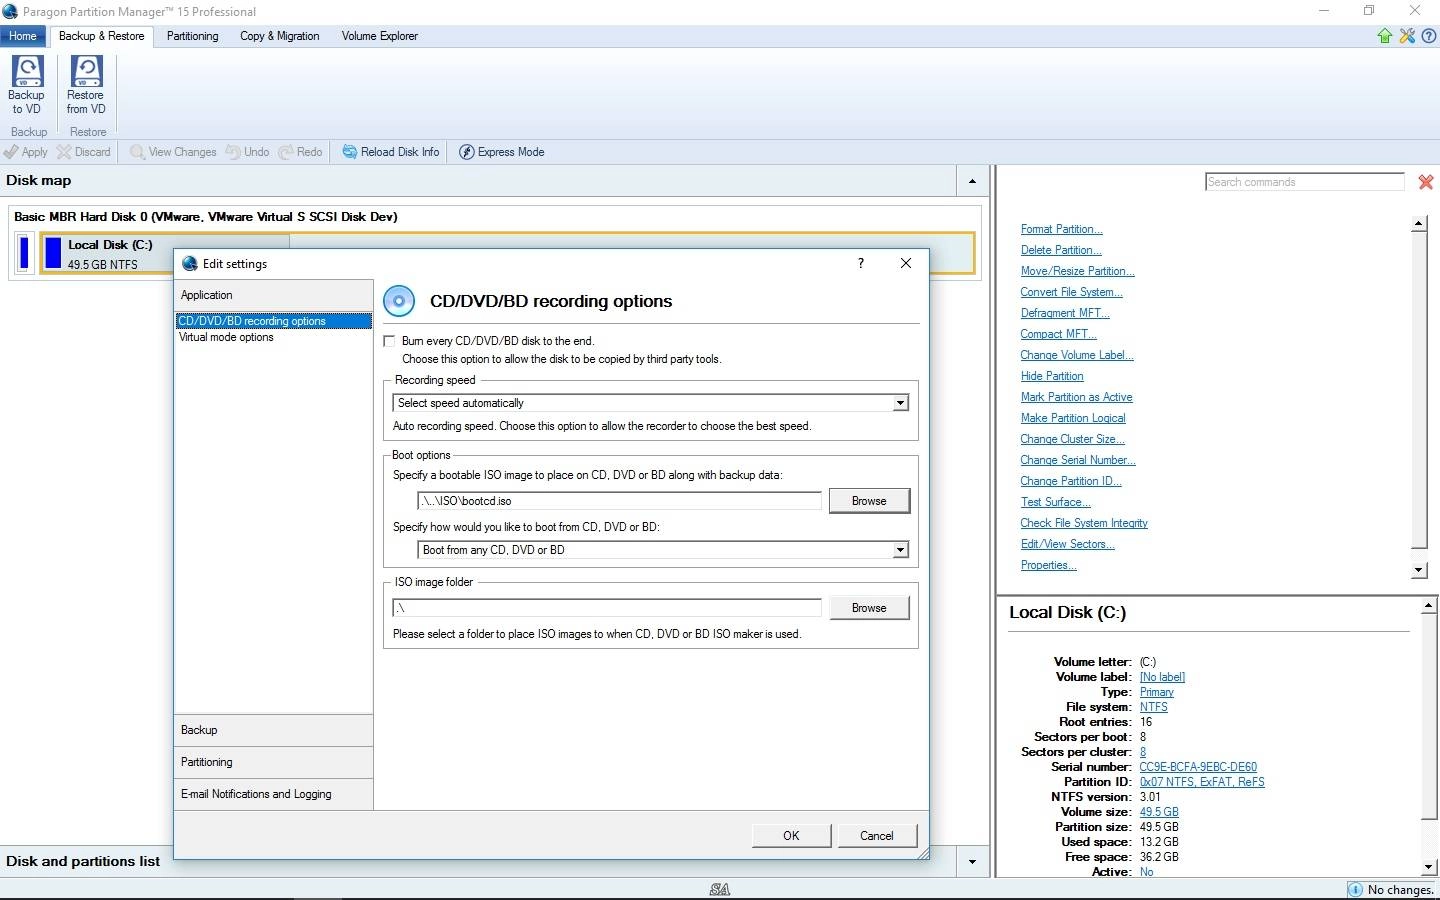Expand the Partitioning settings section

[x=273, y=762]
